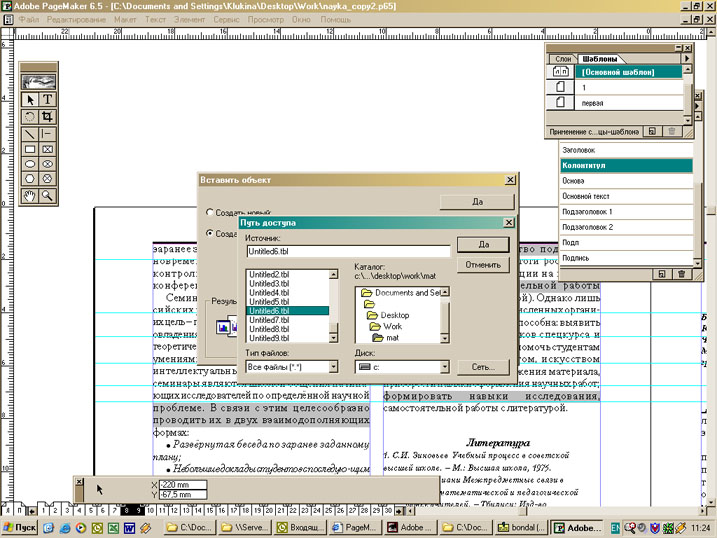Open the Сервис menu
Image resolution: width=717 pixels, height=538 pixels.
pyautogui.click(x=226, y=20)
